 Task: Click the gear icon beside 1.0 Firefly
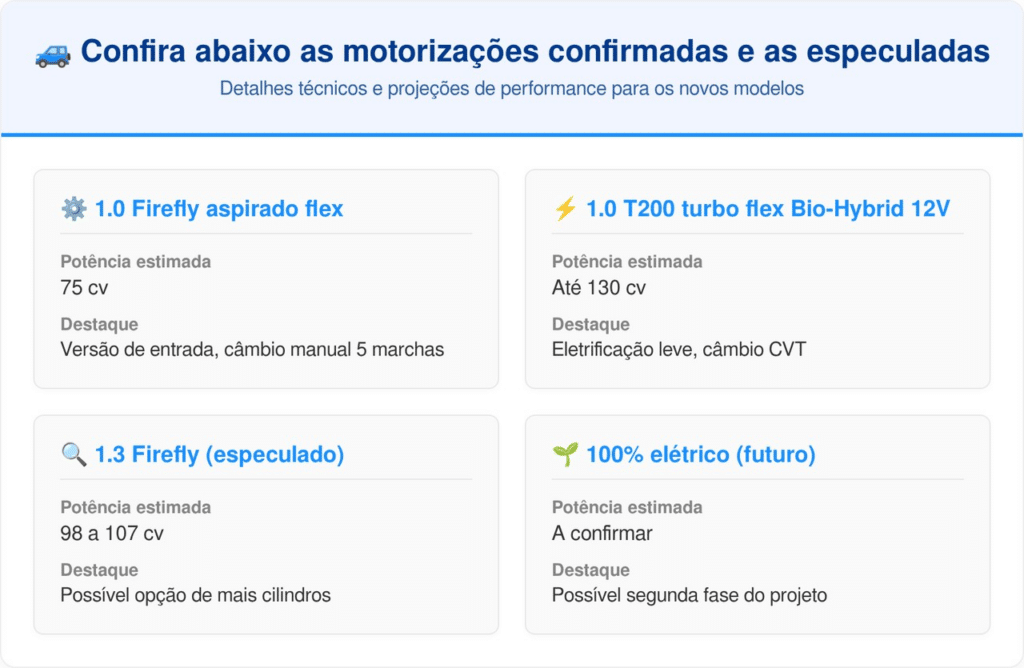click(73, 209)
